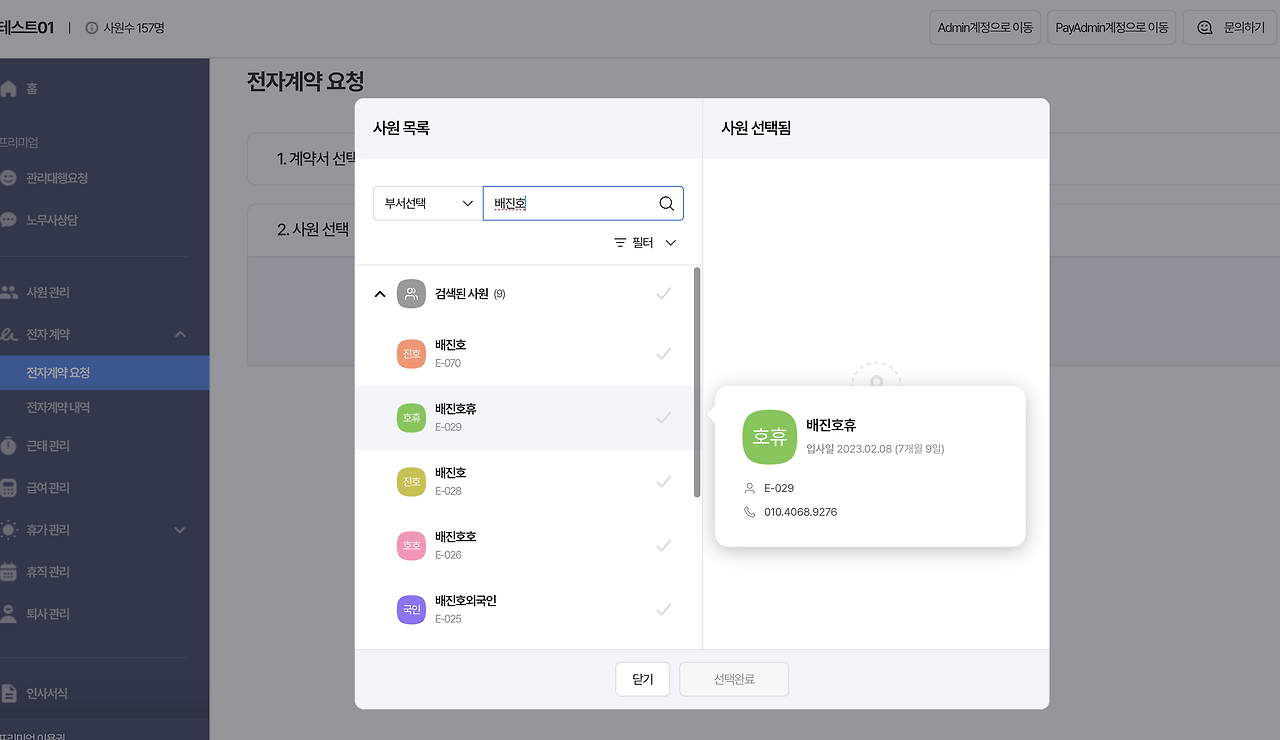Click the phone icon next to 010.4068.9276
Screen dimensions: 1280x740
pos(751,511)
